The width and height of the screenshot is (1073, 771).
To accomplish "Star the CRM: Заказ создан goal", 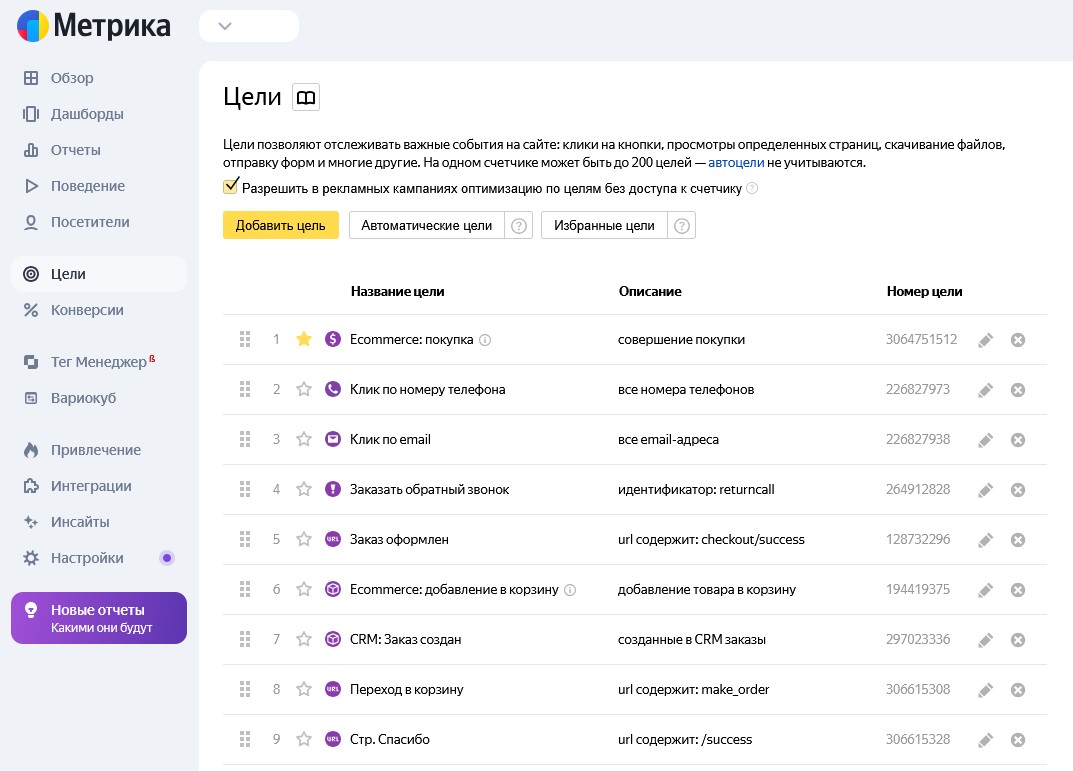I will 304,640.
